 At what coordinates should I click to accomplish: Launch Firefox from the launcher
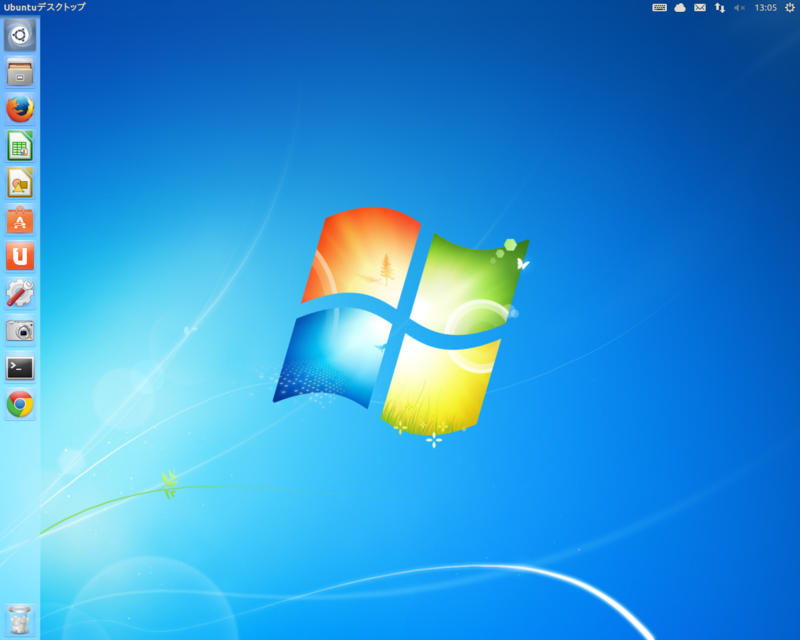18,108
